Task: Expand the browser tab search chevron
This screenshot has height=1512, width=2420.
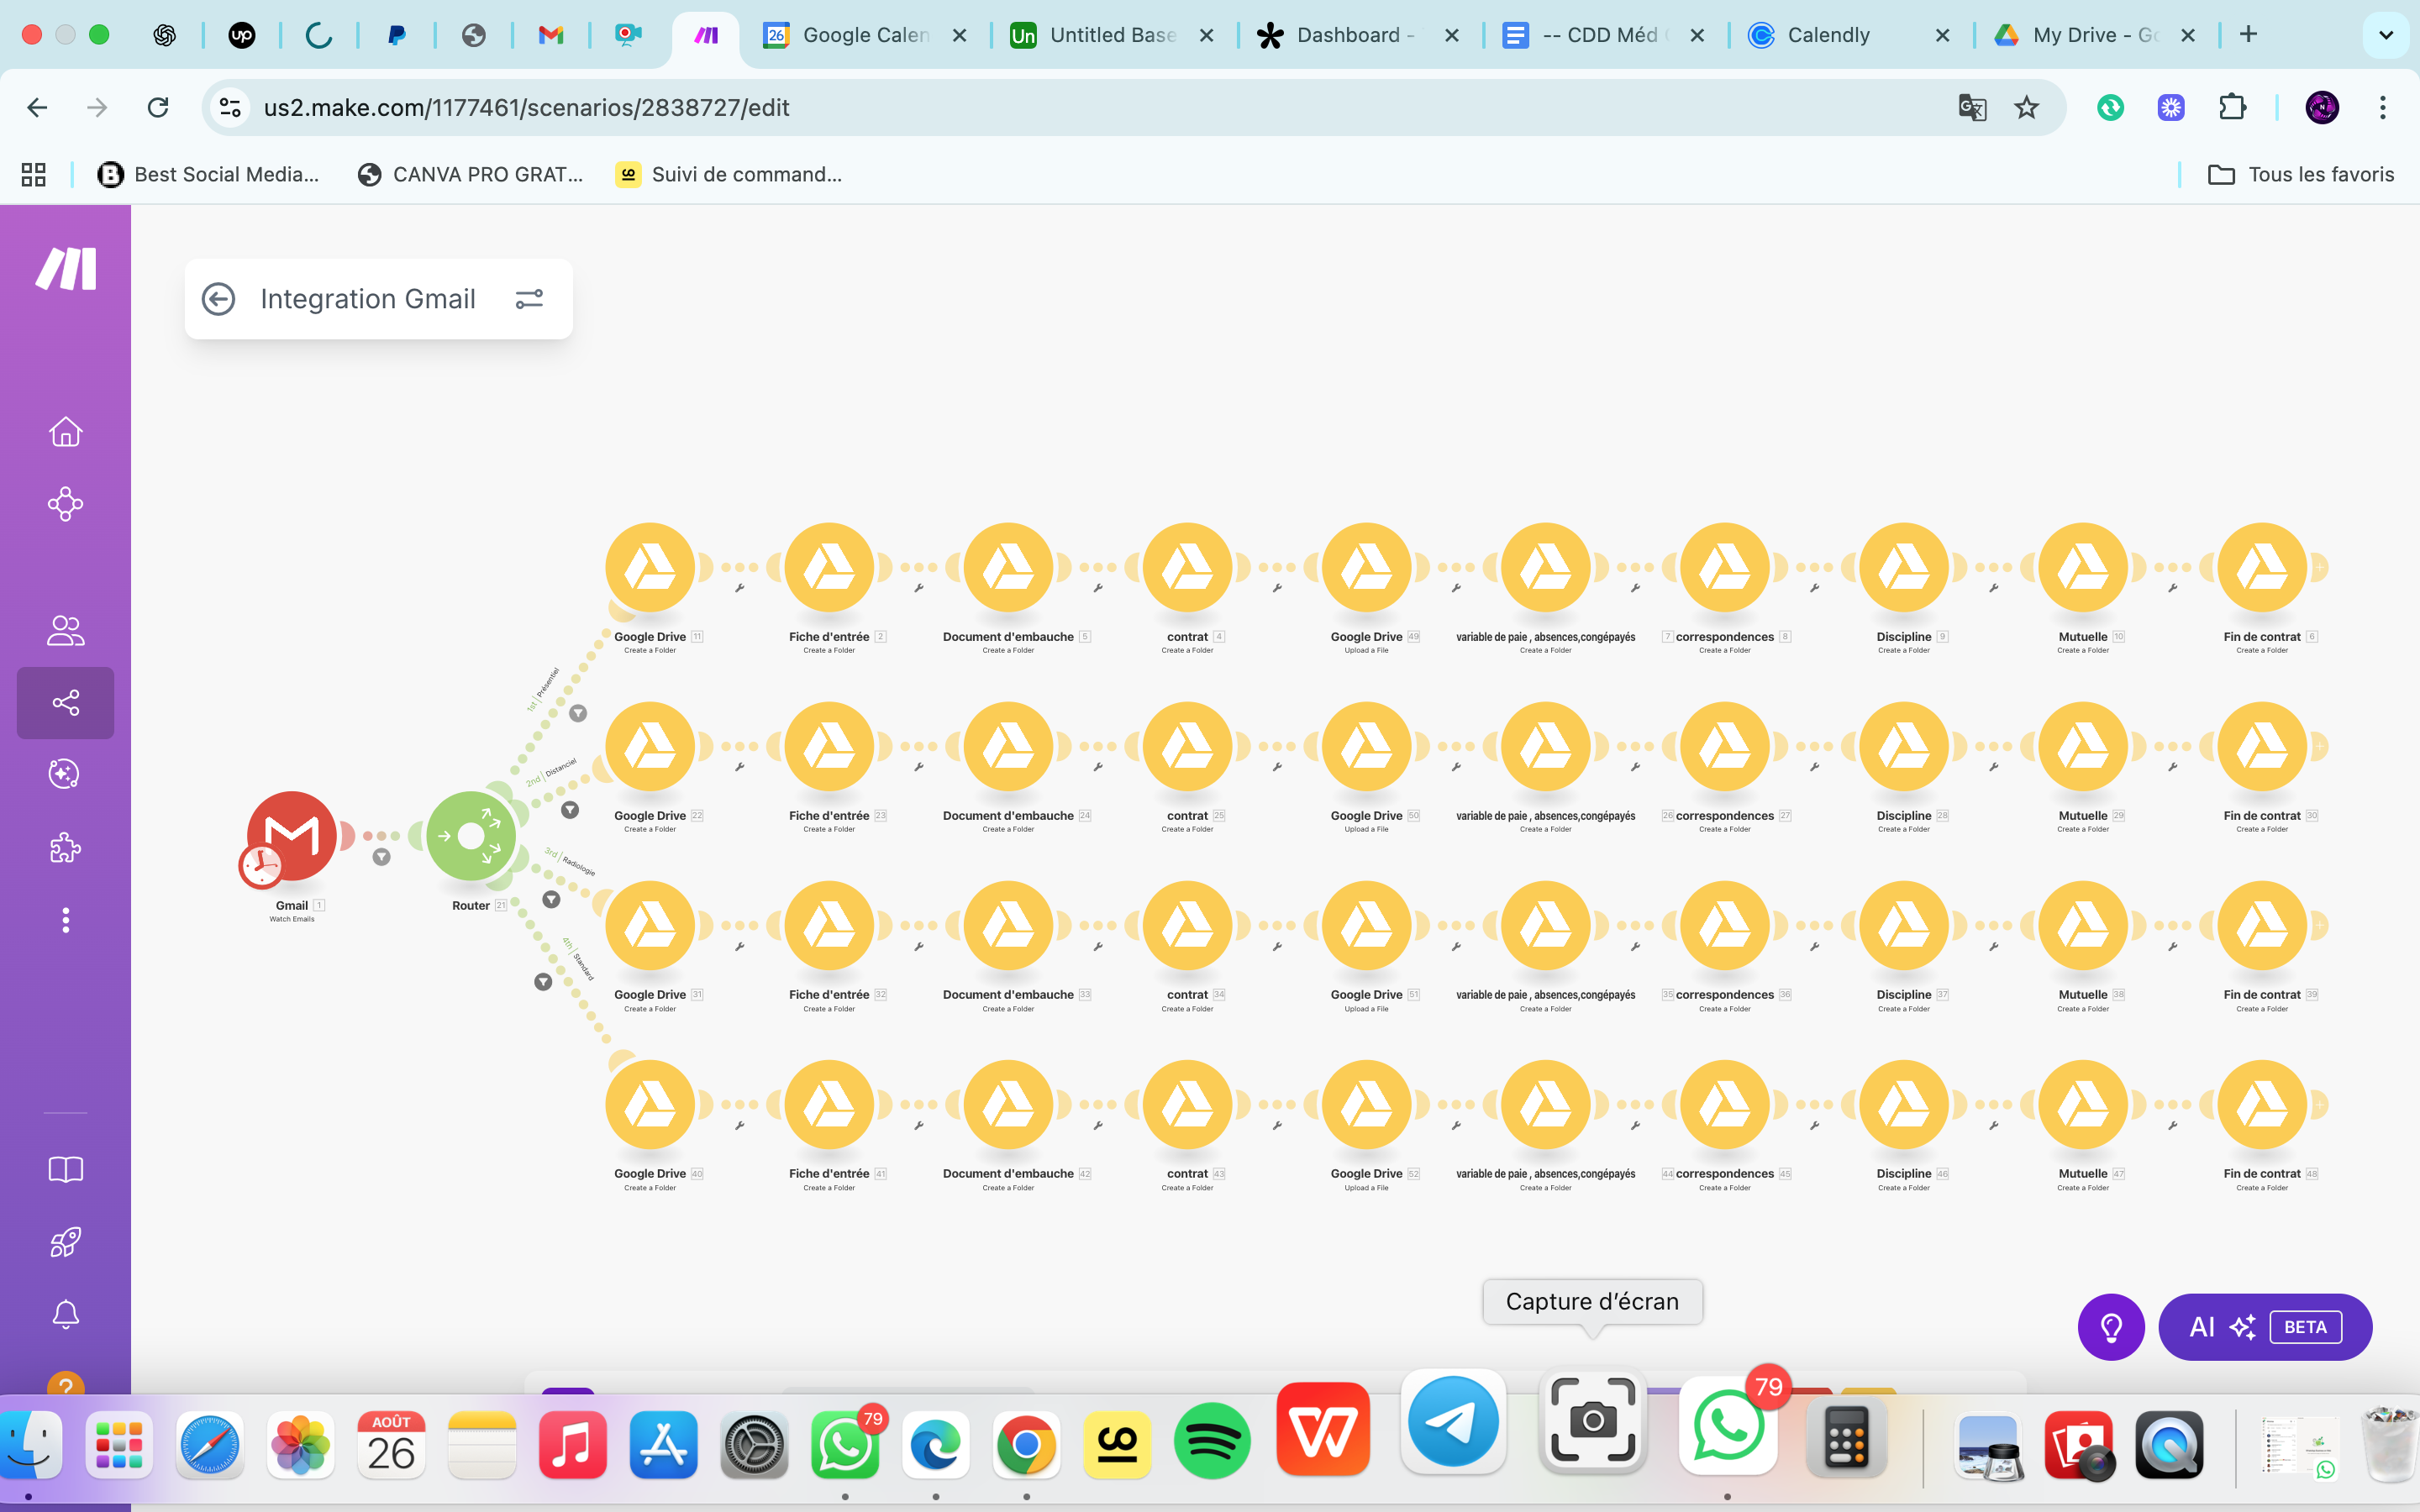Action: 2385,35
